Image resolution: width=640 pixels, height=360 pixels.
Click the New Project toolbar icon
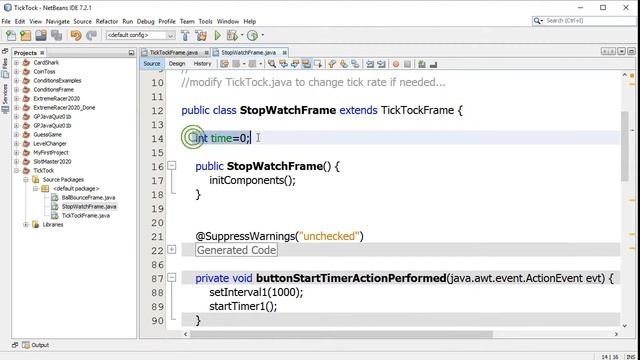coord(26,36)
